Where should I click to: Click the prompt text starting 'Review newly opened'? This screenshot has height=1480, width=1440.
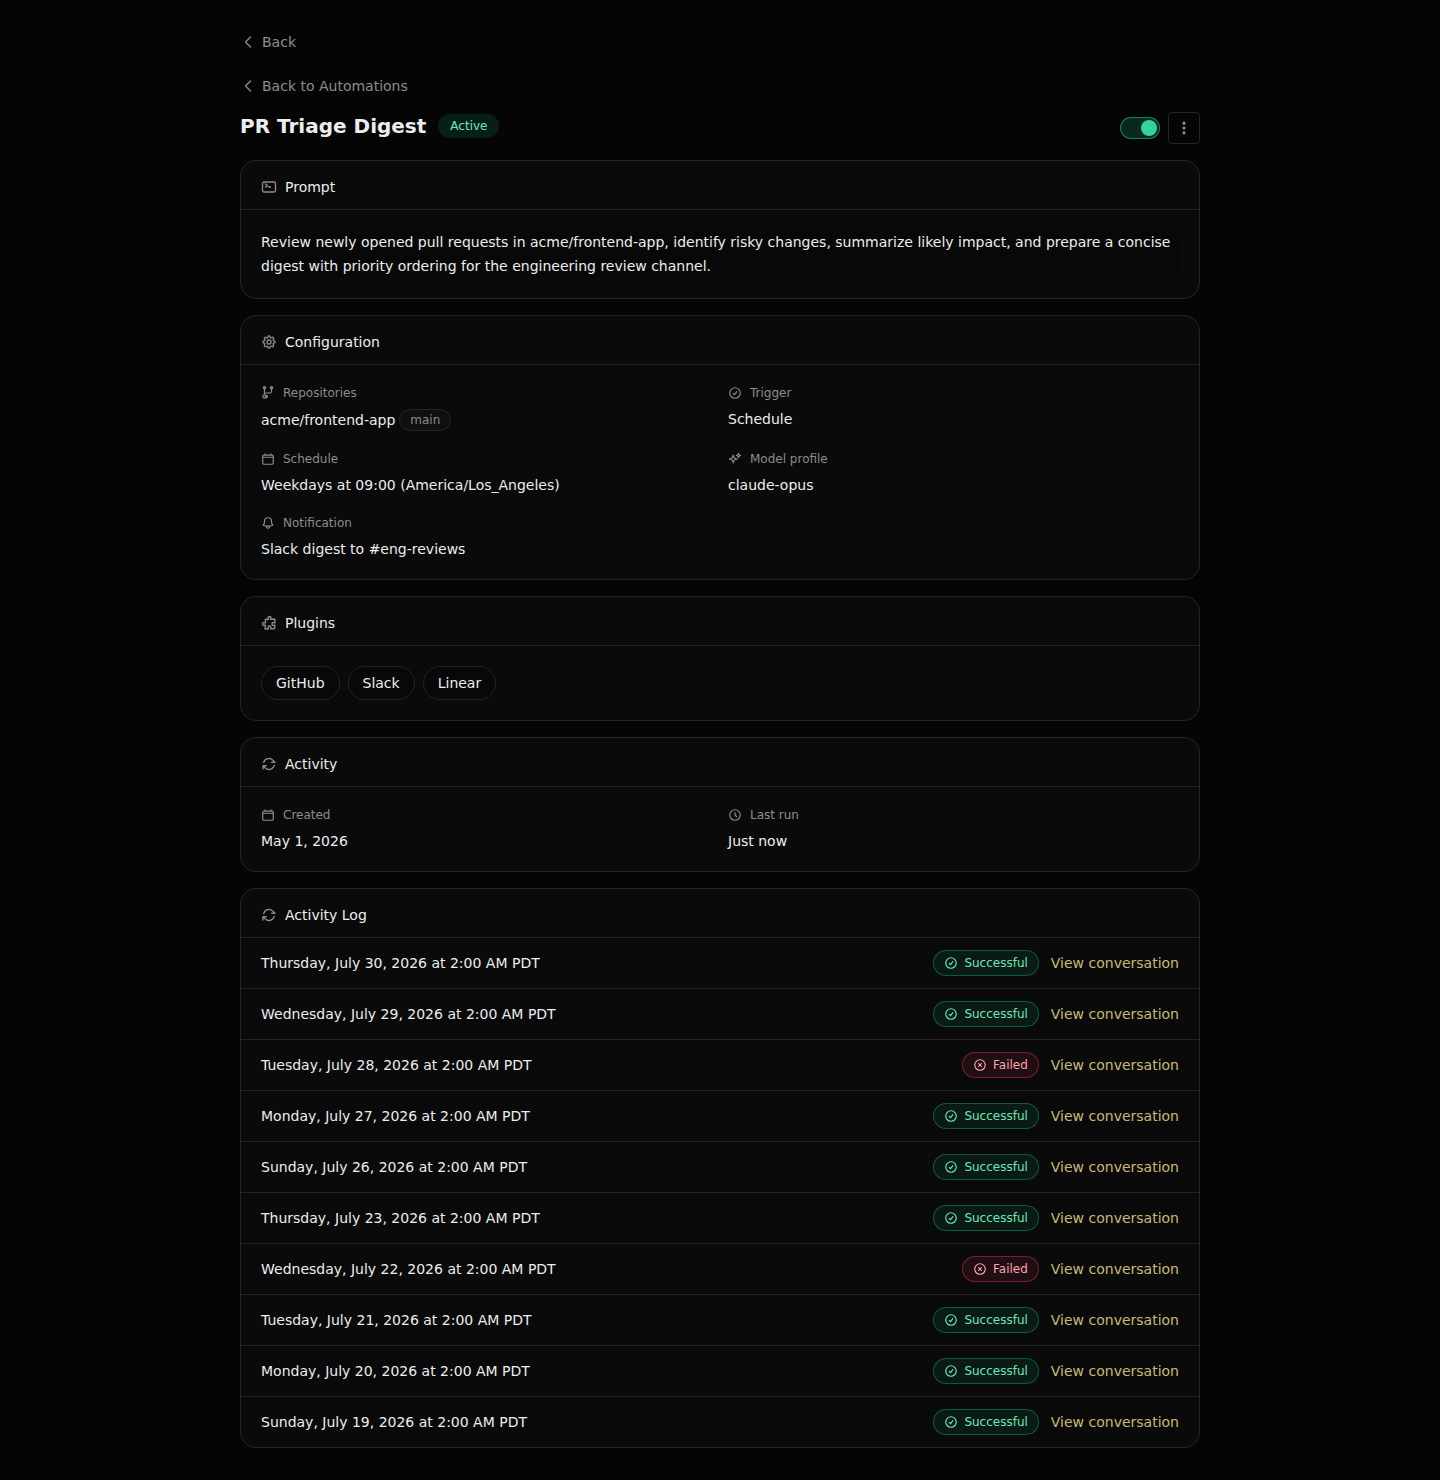coord(715,254)
